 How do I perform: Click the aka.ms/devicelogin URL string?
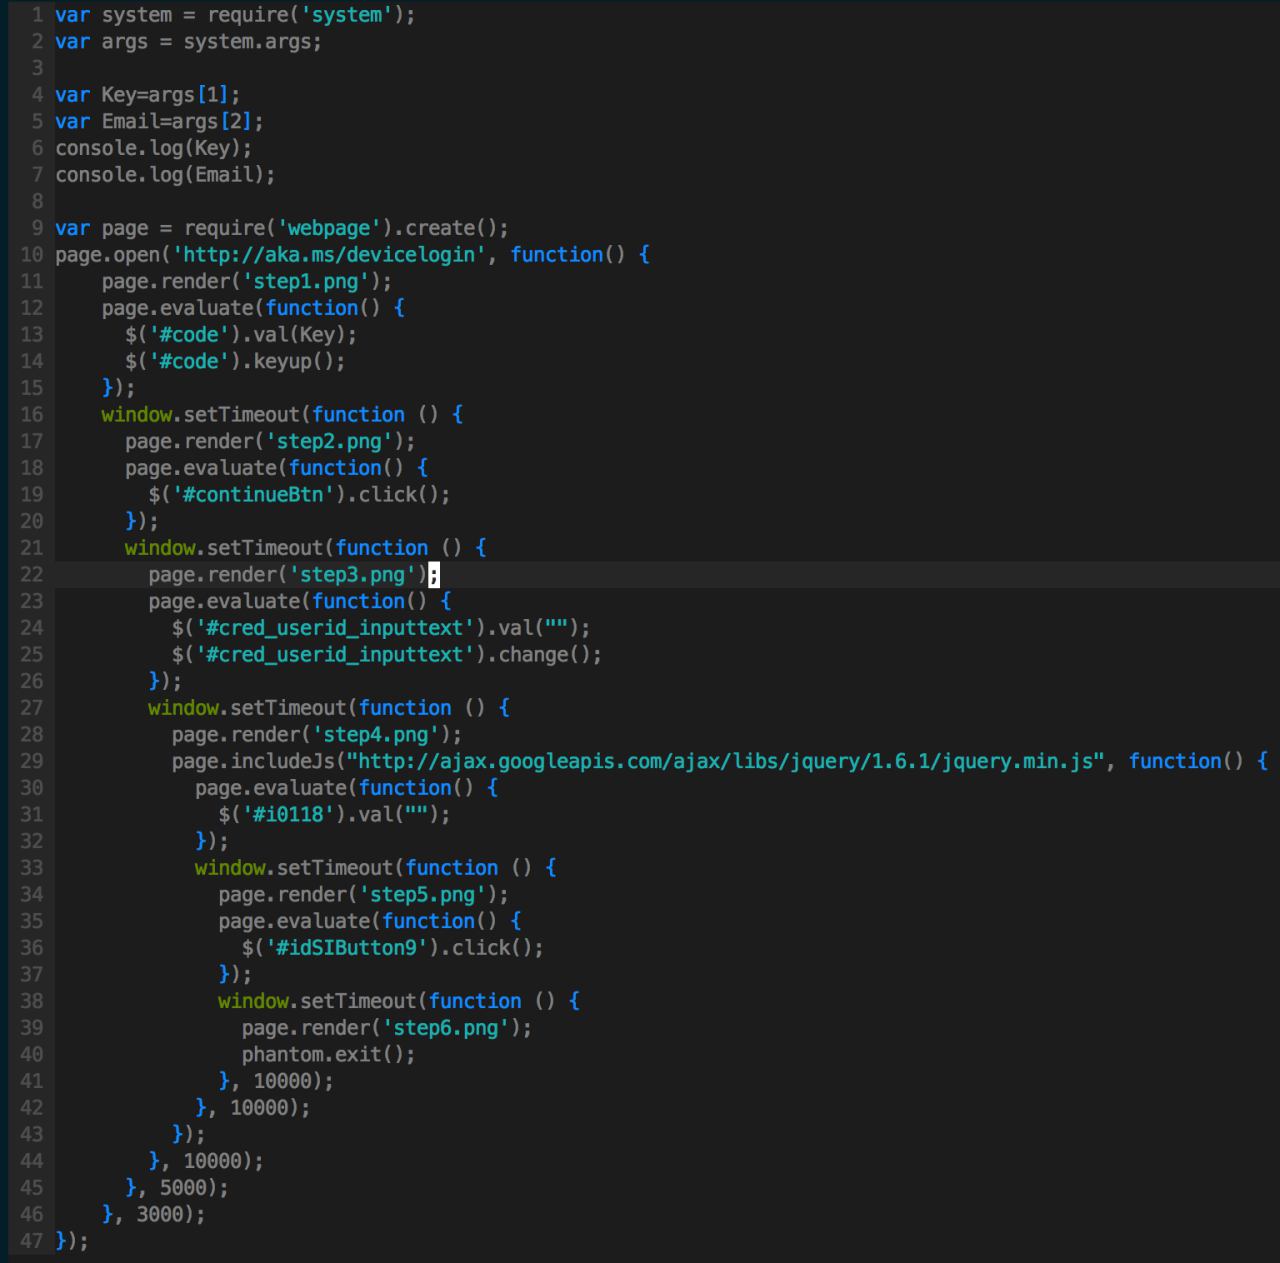pyautogui.click(x=329, y=255)
